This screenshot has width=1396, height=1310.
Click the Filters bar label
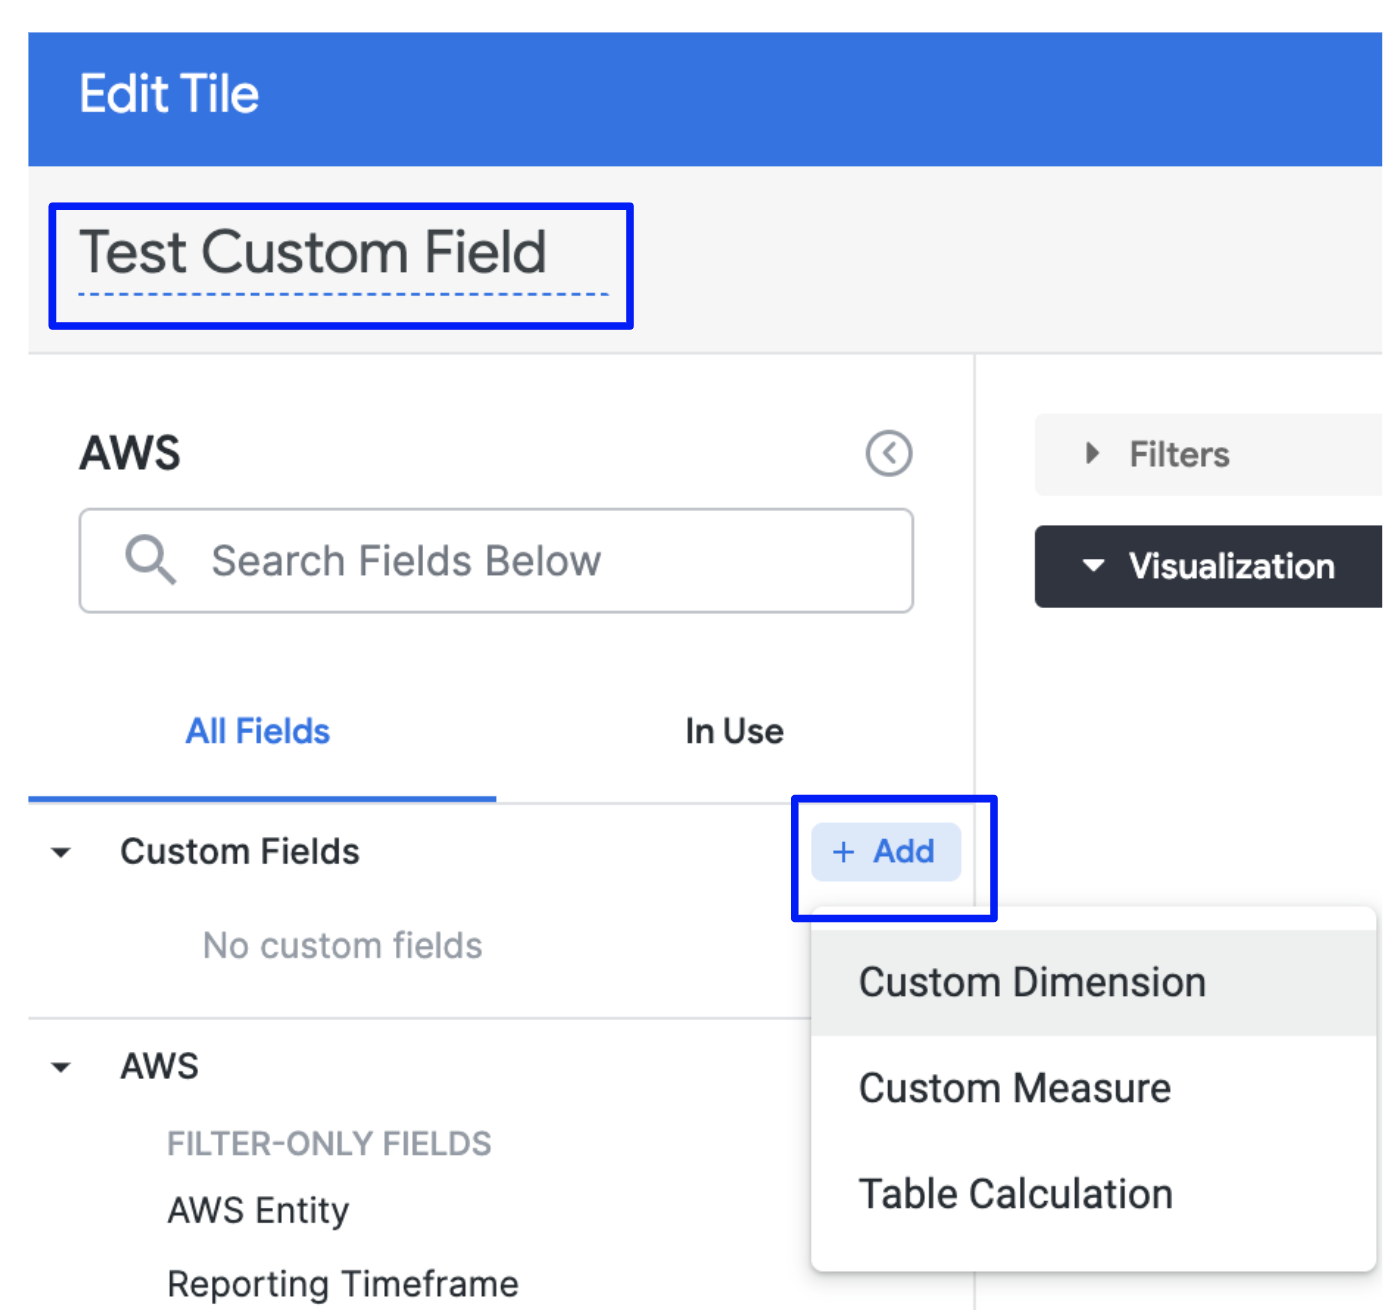(x=1179, y=455)
